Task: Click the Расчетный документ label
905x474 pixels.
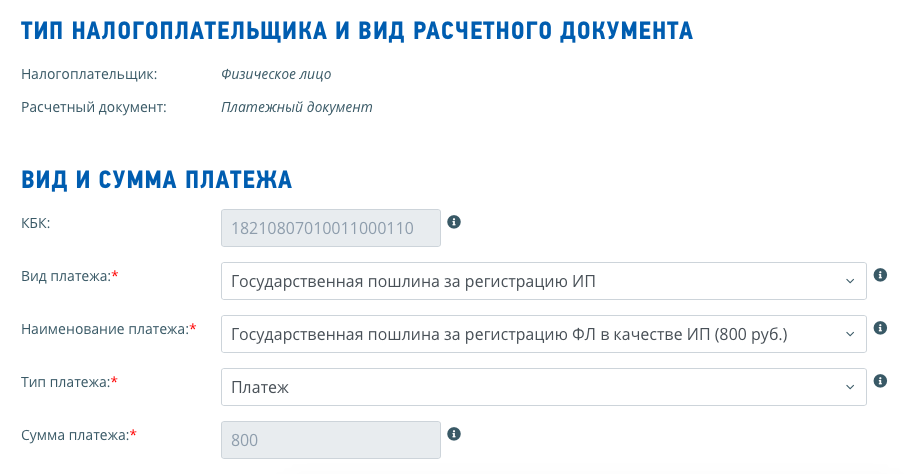Action: pos(94,107)
